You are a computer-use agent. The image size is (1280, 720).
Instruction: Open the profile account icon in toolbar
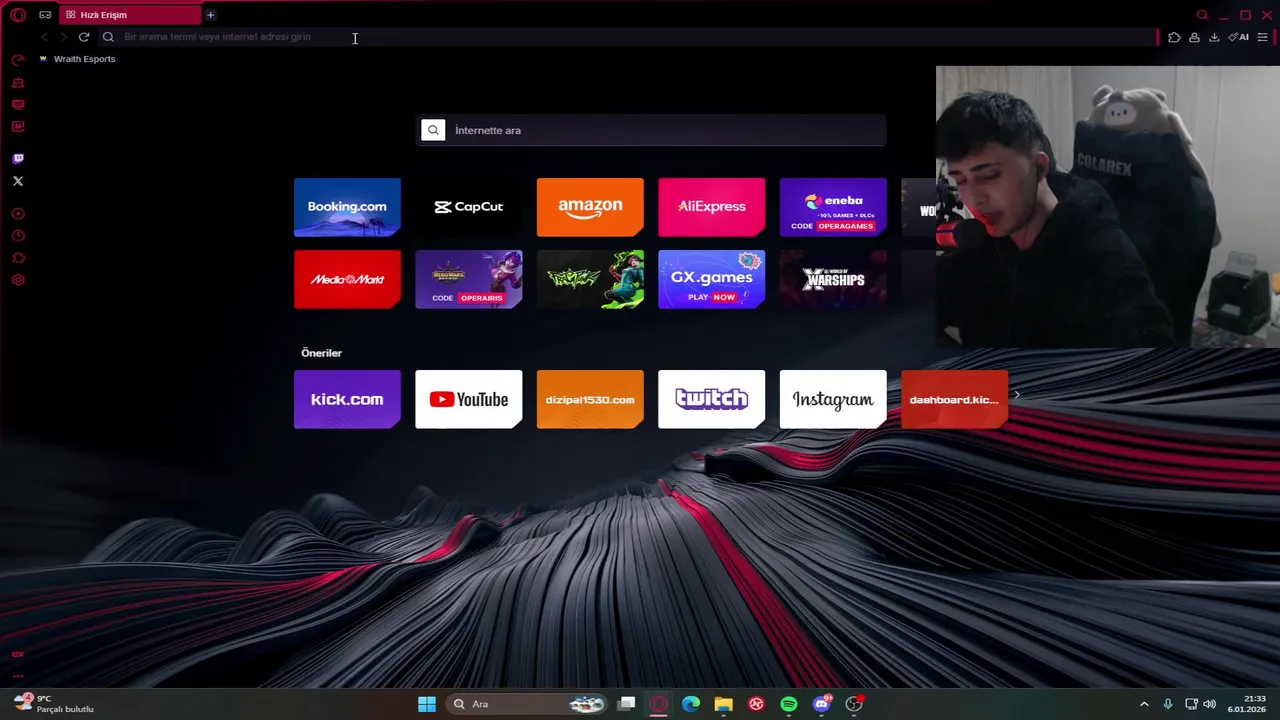(1194, 37)
